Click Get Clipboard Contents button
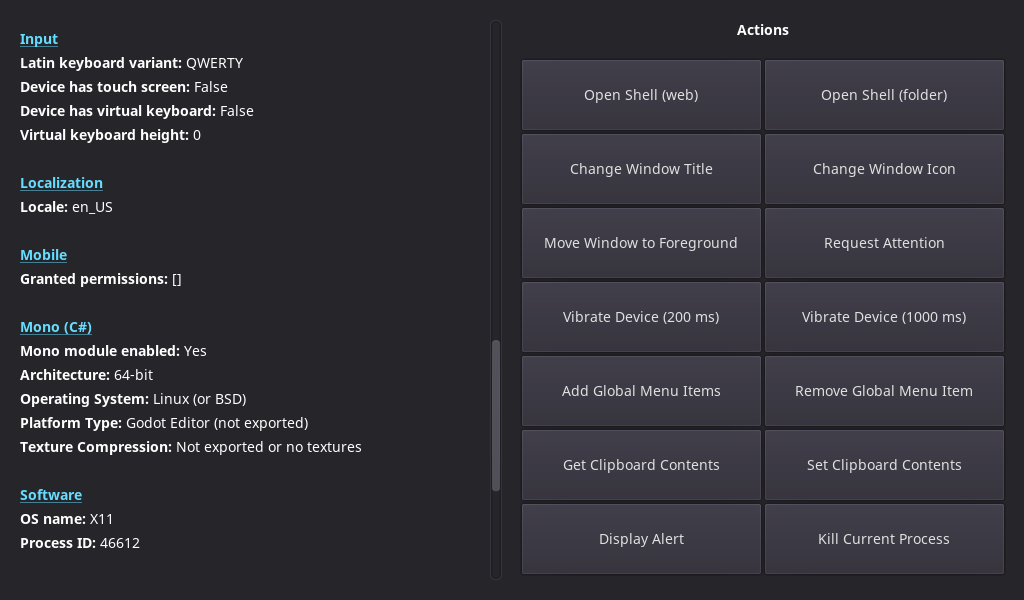This screenshot has height=600, width=1024. (641, 465)
